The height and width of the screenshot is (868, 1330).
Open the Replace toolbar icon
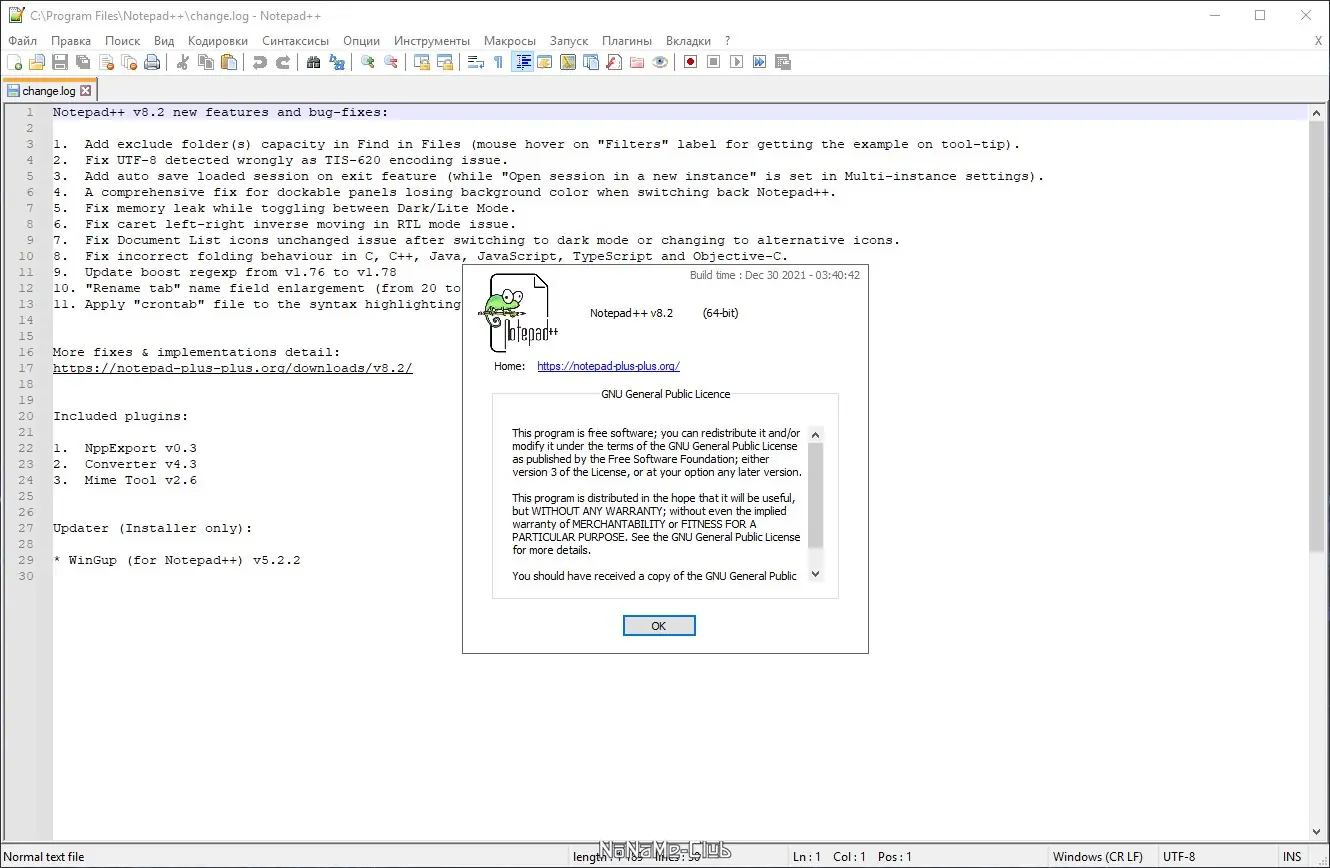tap(337, 62)
